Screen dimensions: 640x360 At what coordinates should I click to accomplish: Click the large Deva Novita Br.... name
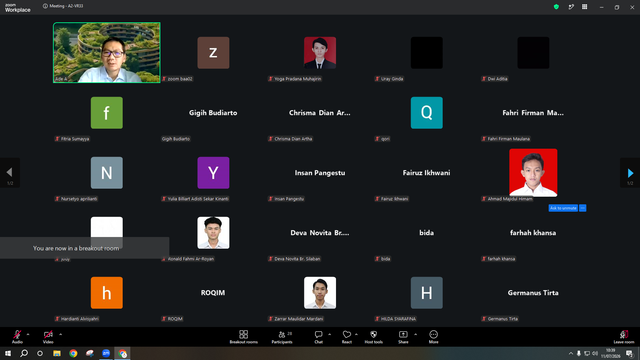320,233
